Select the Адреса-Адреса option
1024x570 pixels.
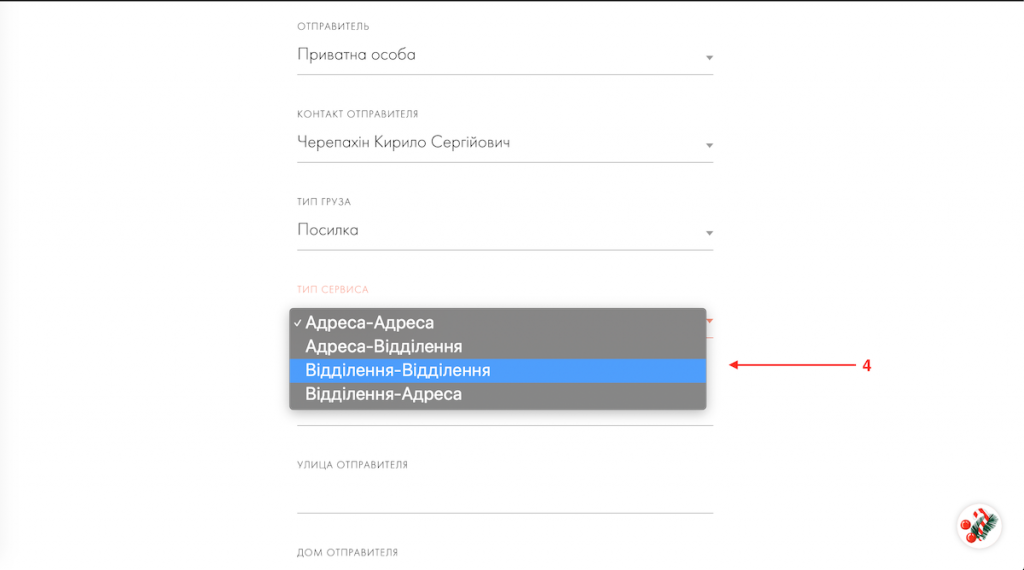(370, 323)
